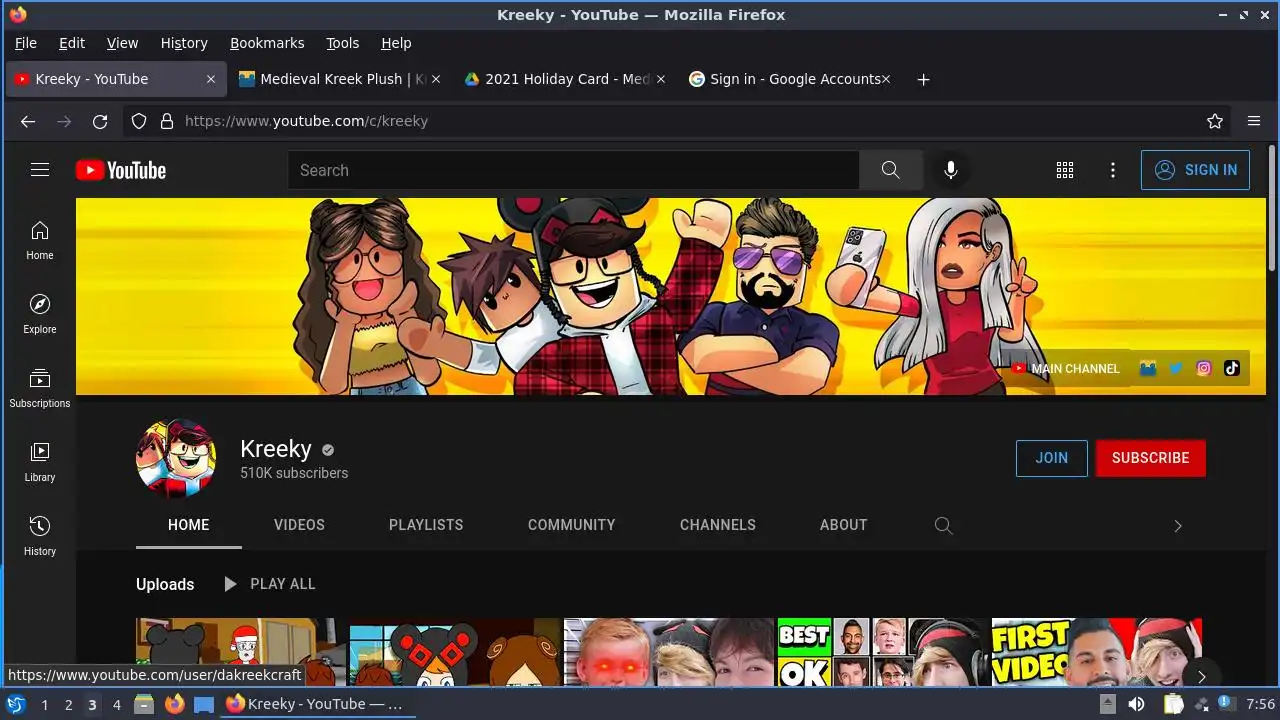This screenshot has width=1280, height=720.
Task: Open the tracking protection shield
Action: [139, 121]
